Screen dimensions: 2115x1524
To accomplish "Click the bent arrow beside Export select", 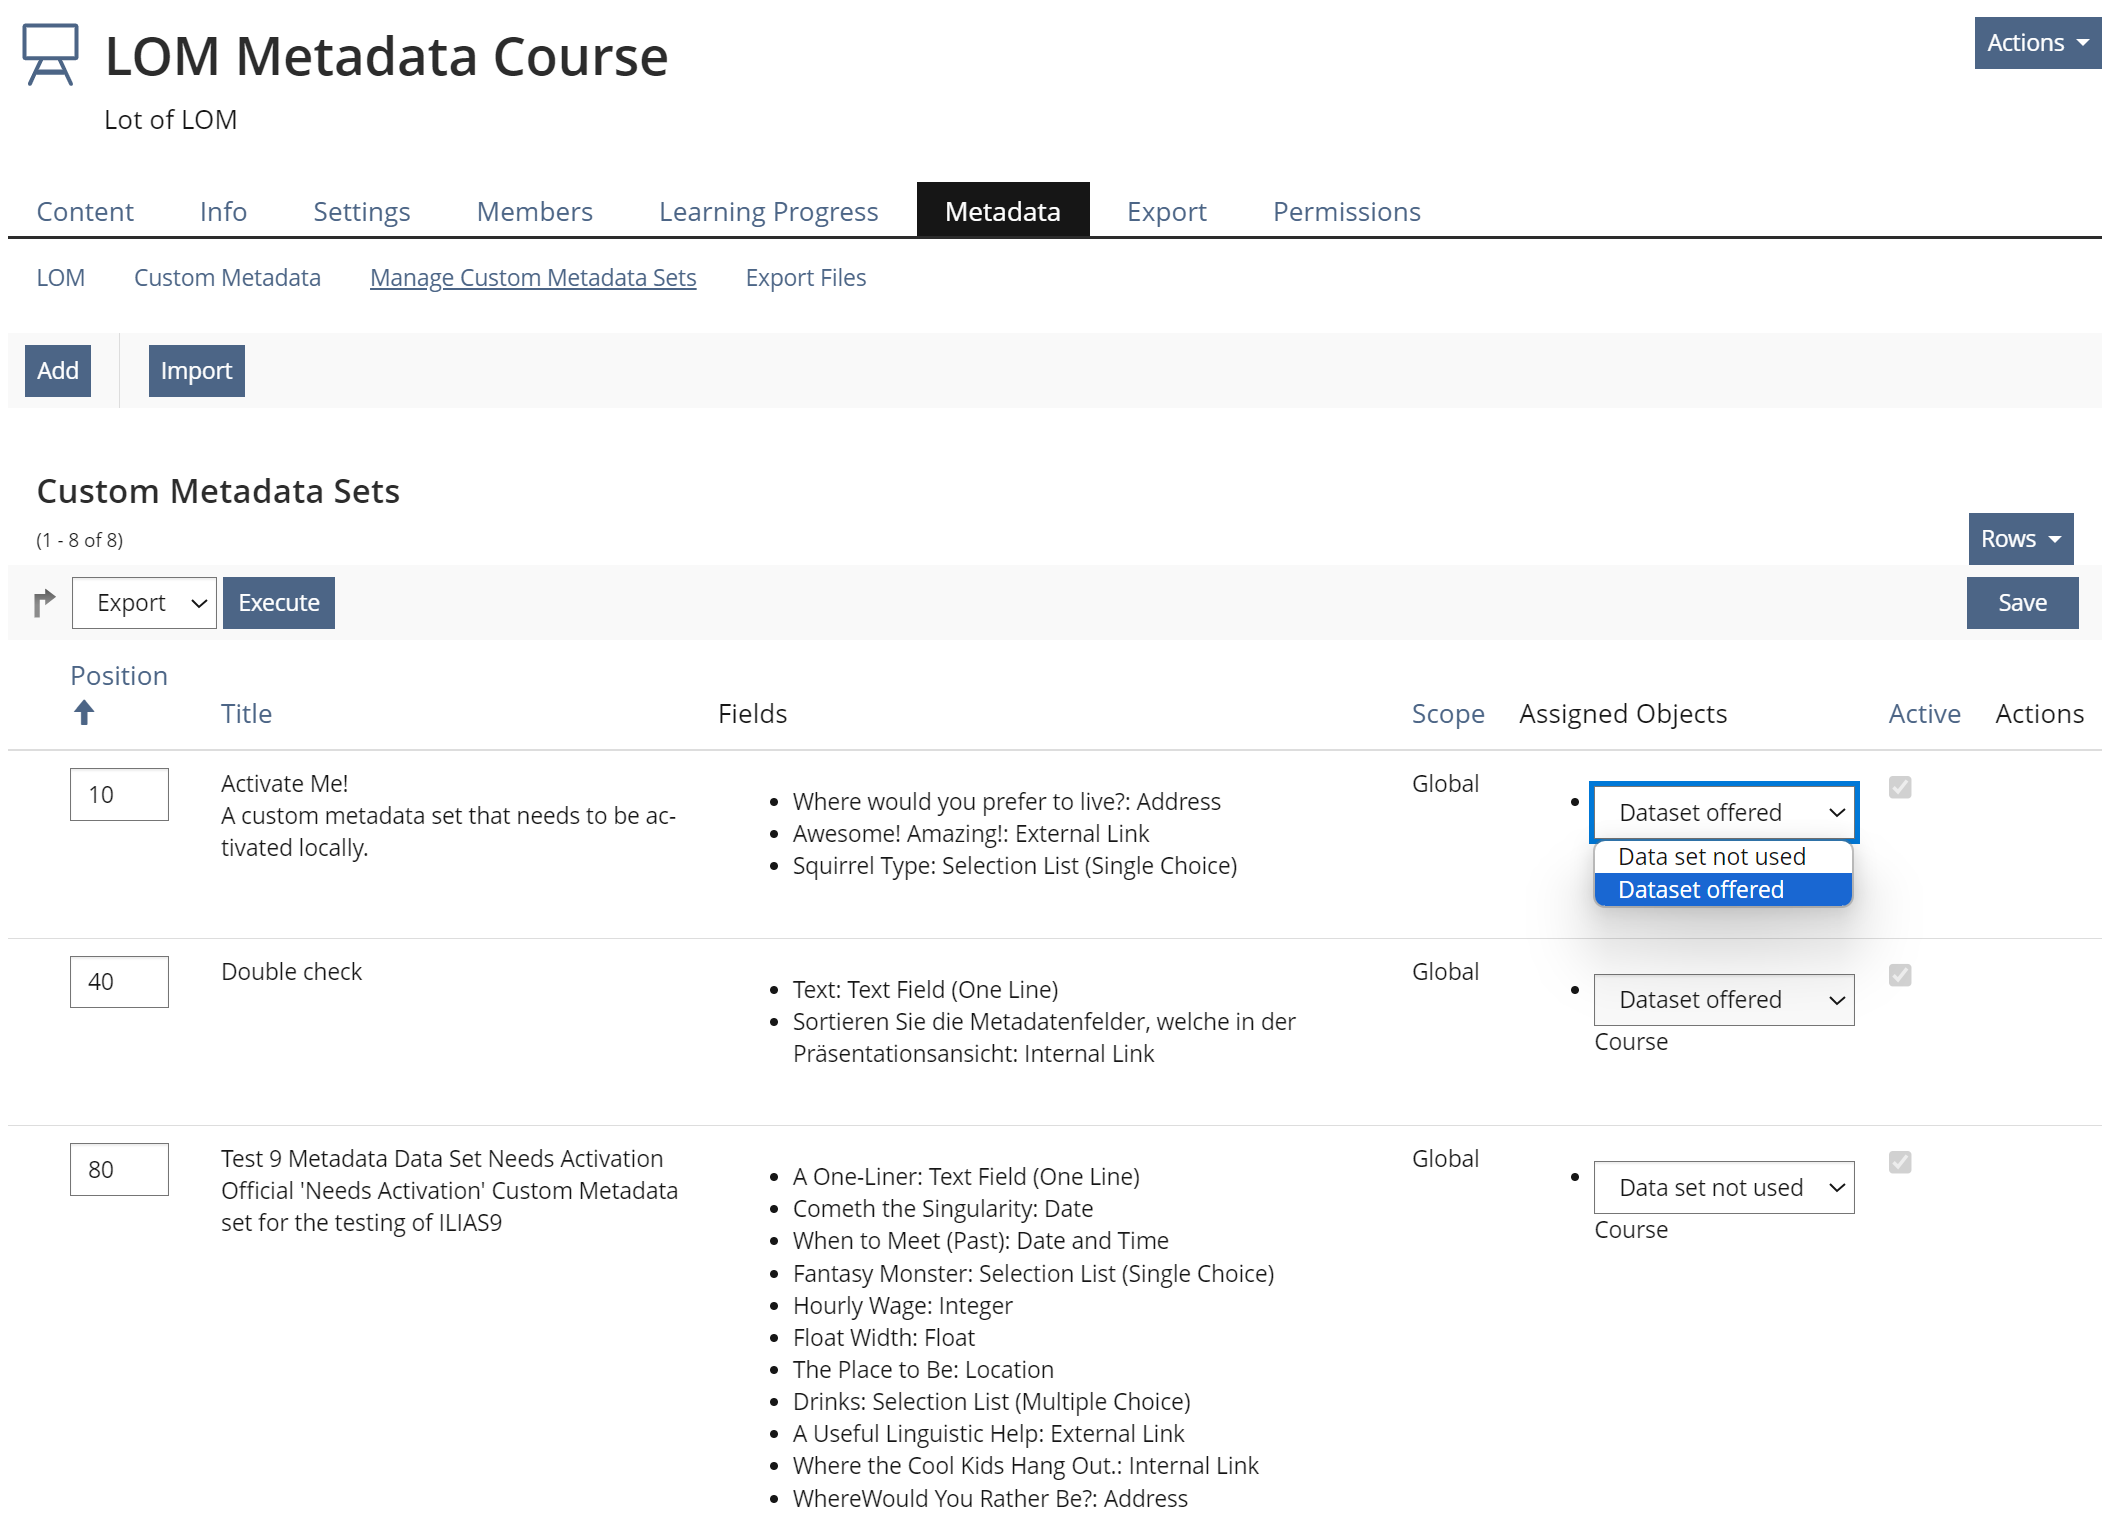I will point(44,603).
